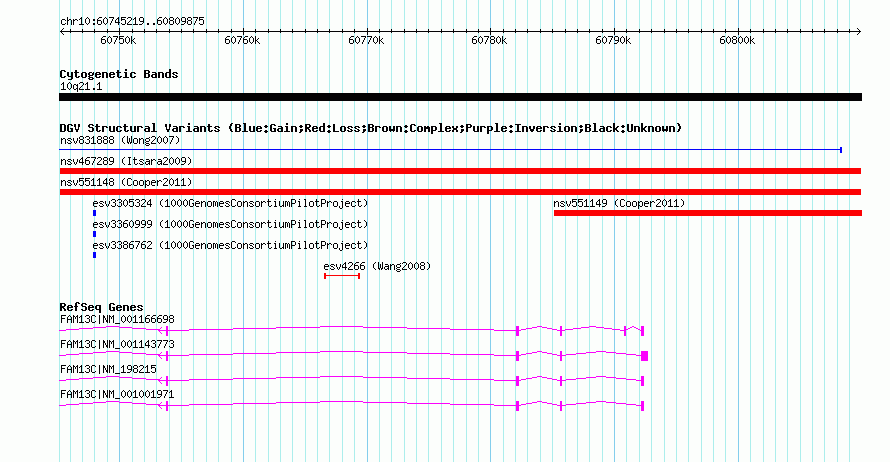Open the FAM13C|NM_001143773 transcript label
This screenshot has width=890, height=462.
pyautogui.click(x=117, y=345)
